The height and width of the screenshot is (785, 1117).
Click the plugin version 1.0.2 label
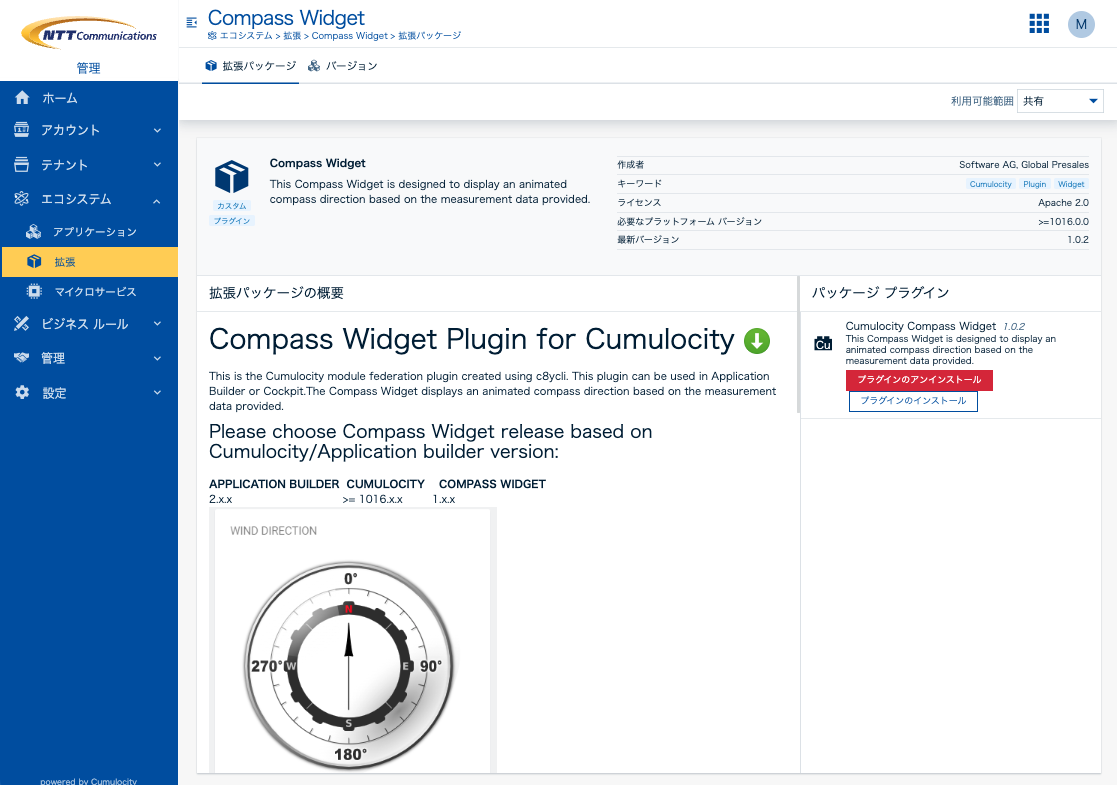point(1014,327)
